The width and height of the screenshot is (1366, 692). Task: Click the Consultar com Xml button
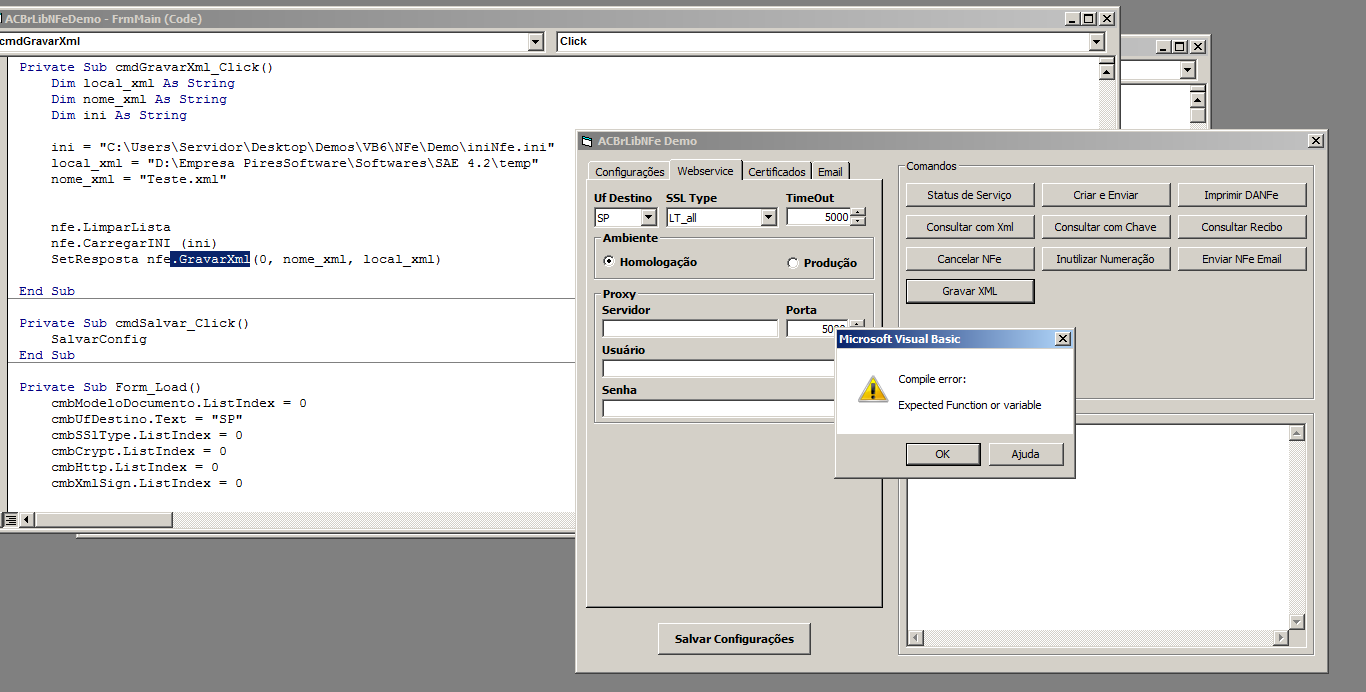969,227
